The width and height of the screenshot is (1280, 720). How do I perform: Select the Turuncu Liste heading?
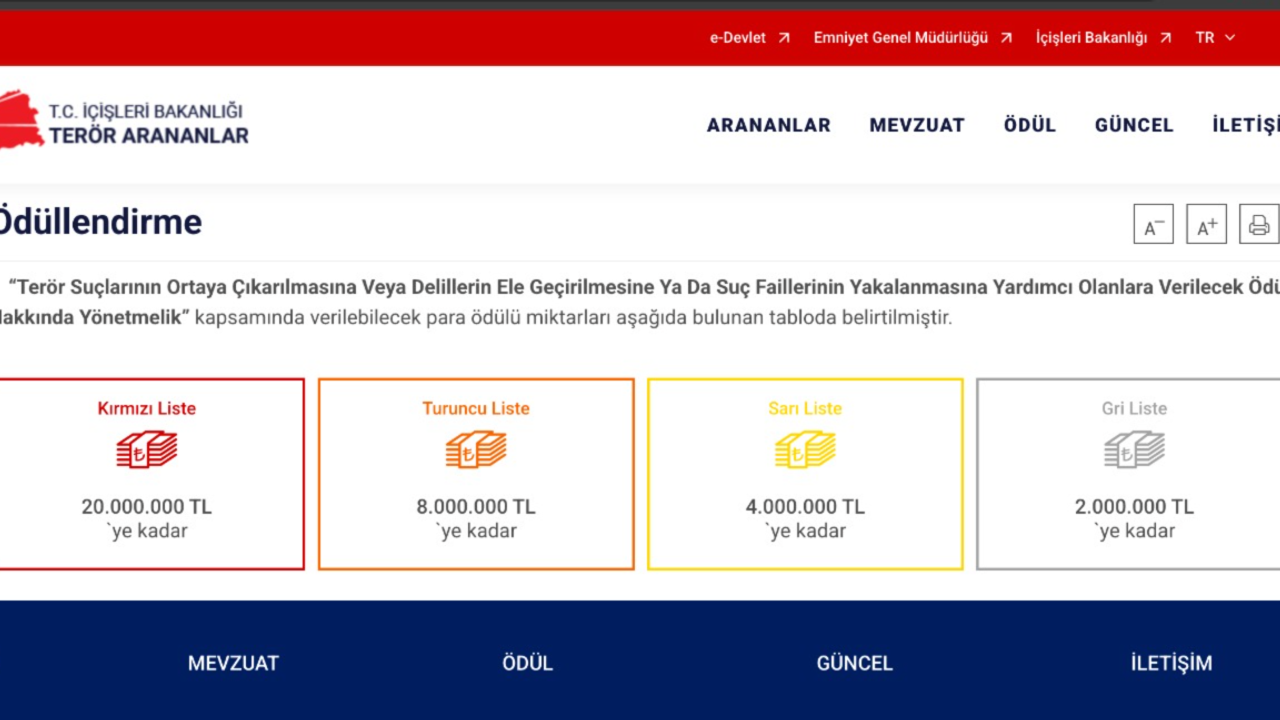pyautogui.click(x=476, y=408)
